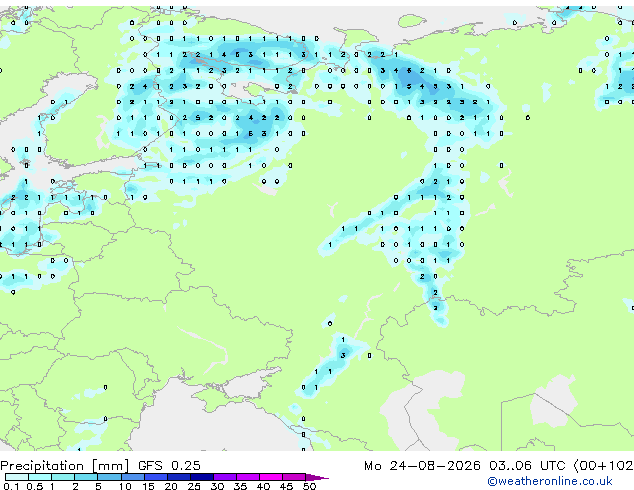
Task: Click the '(00+102' forecast offset text
Action: point(603,466)
